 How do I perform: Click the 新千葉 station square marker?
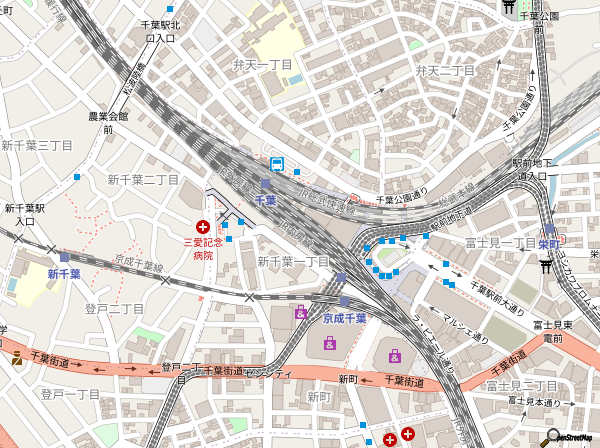coord(65,258)
